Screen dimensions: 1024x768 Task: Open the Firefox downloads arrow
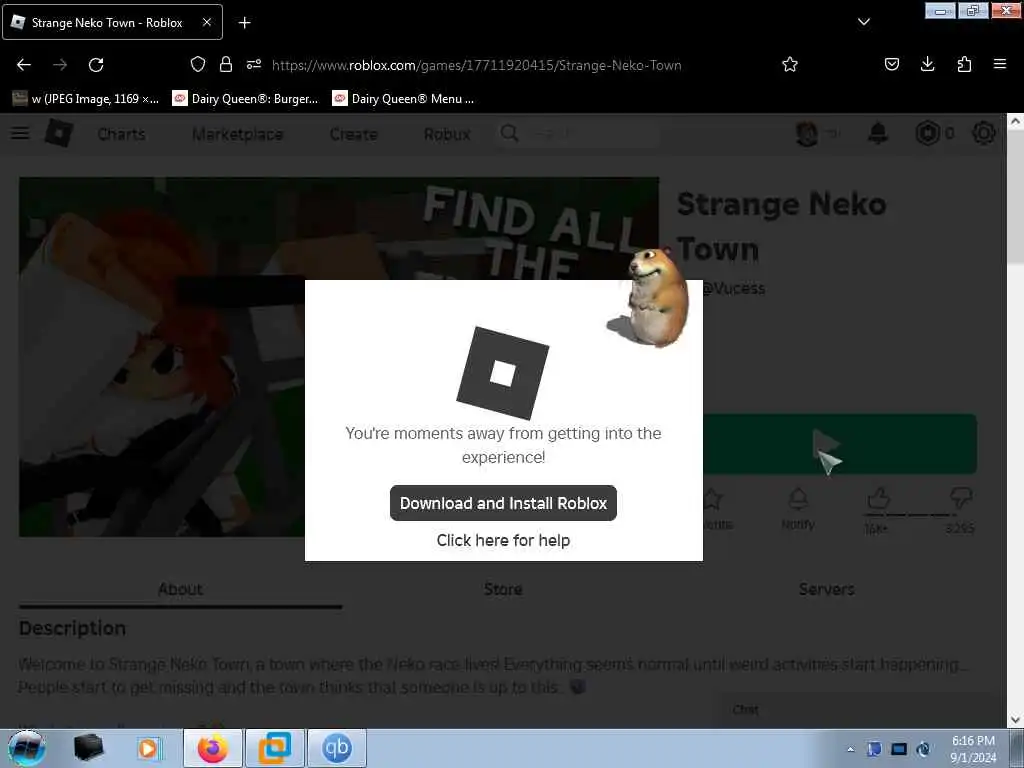click(x=927, y=64)
